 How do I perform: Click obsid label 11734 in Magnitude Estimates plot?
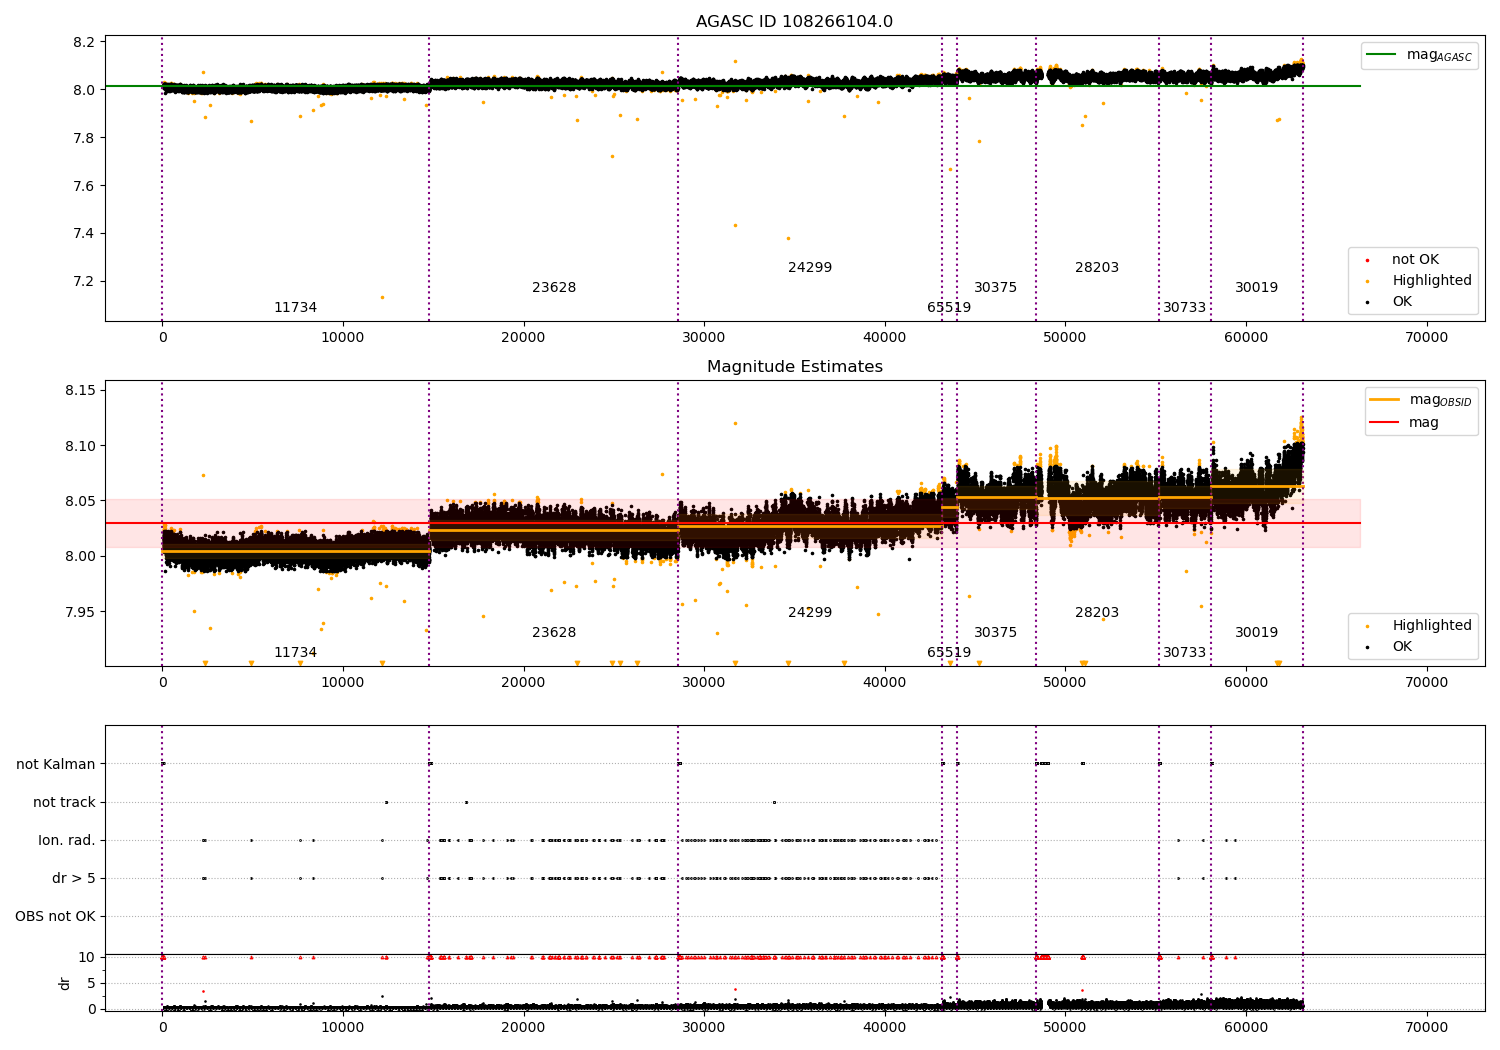click(295, 653)
